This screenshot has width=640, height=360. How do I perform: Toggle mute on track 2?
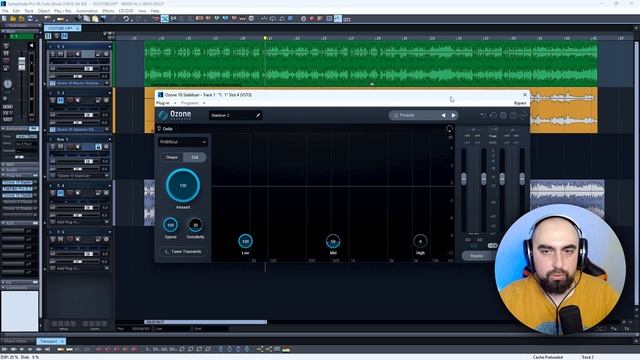(60, 100)
